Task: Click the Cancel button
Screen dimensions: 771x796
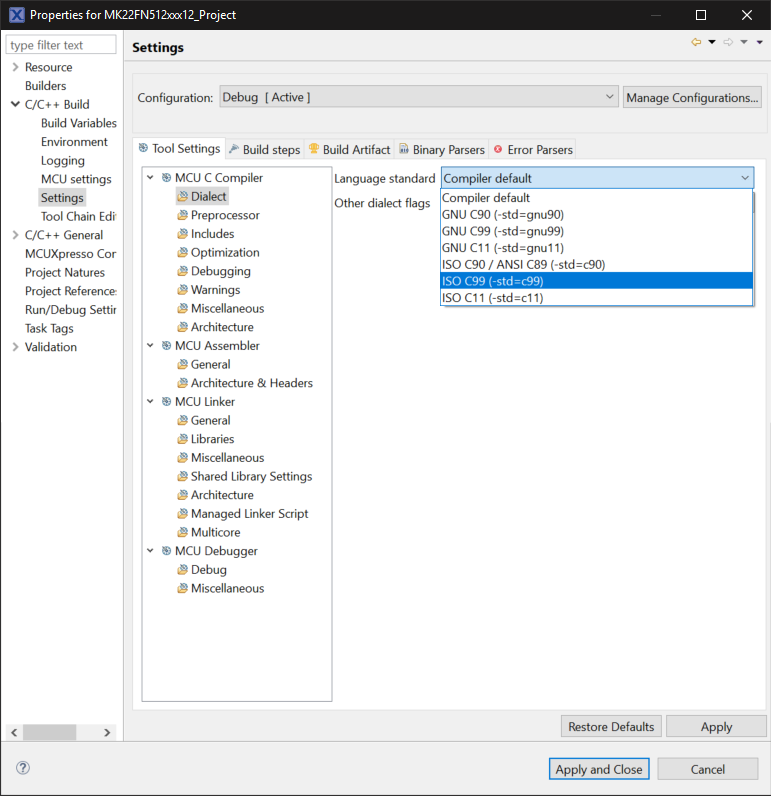Action: coord(708,769)
